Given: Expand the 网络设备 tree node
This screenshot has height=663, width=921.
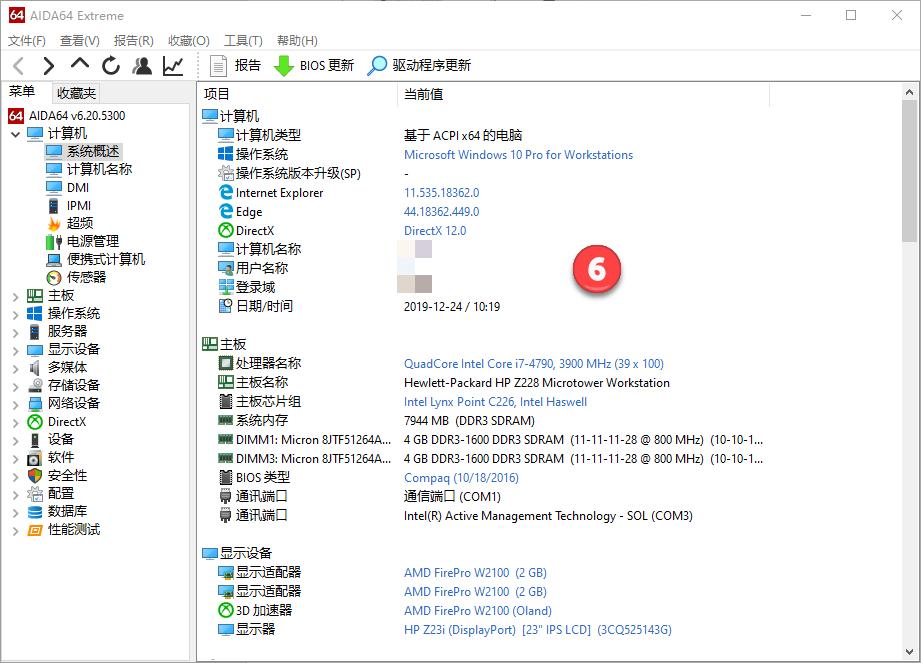Looking at the screenshot, I should pos(15,405).
